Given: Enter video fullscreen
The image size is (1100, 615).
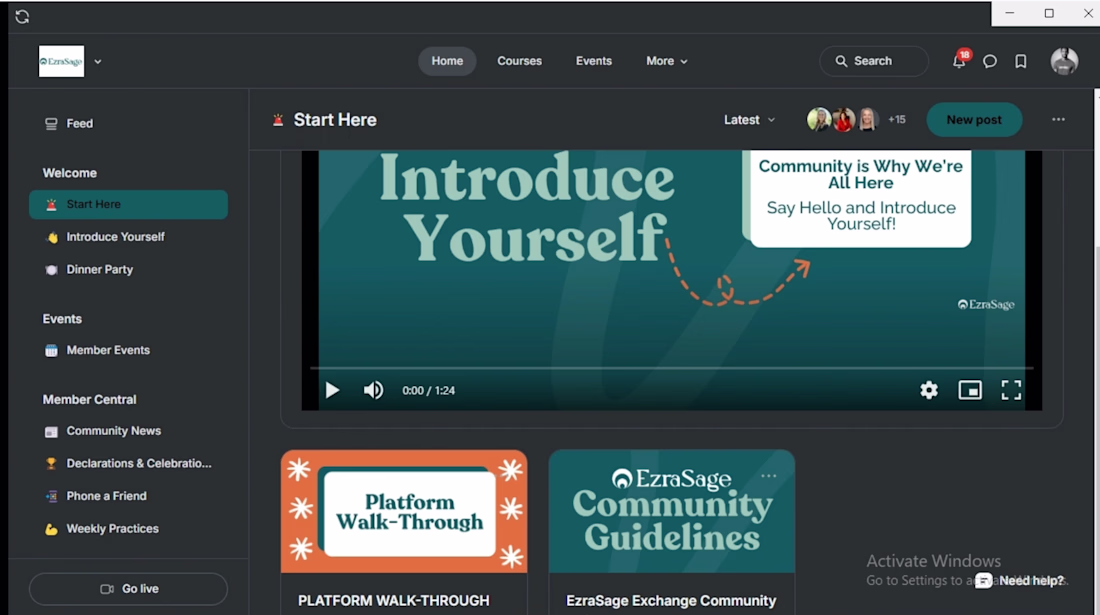Looking at the screenshot, I should pyautogui.click(x=1011, y=390).
